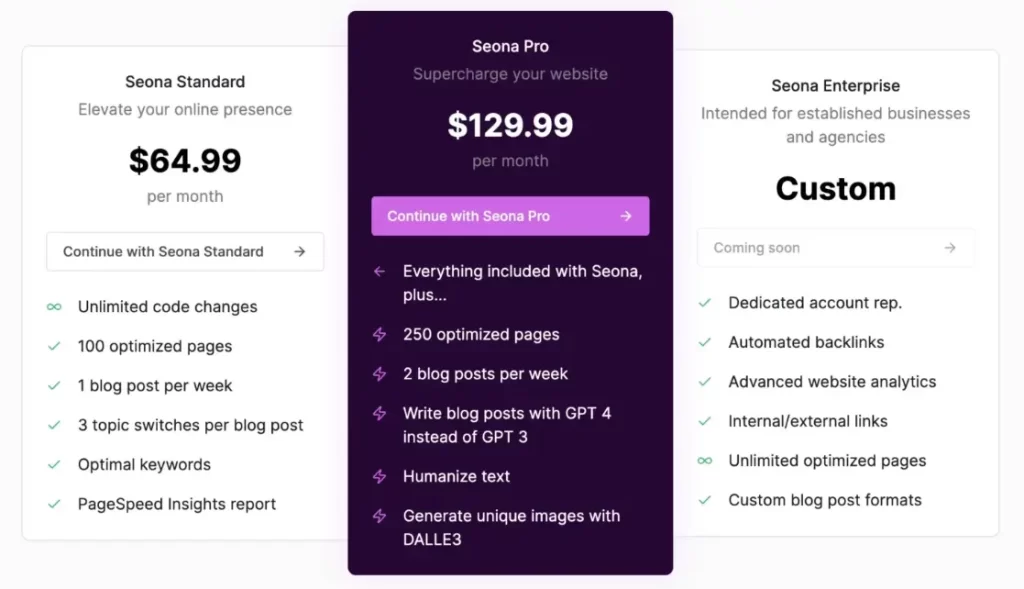Click the left arrow icon beside Everything included

[x=379, y=271]
